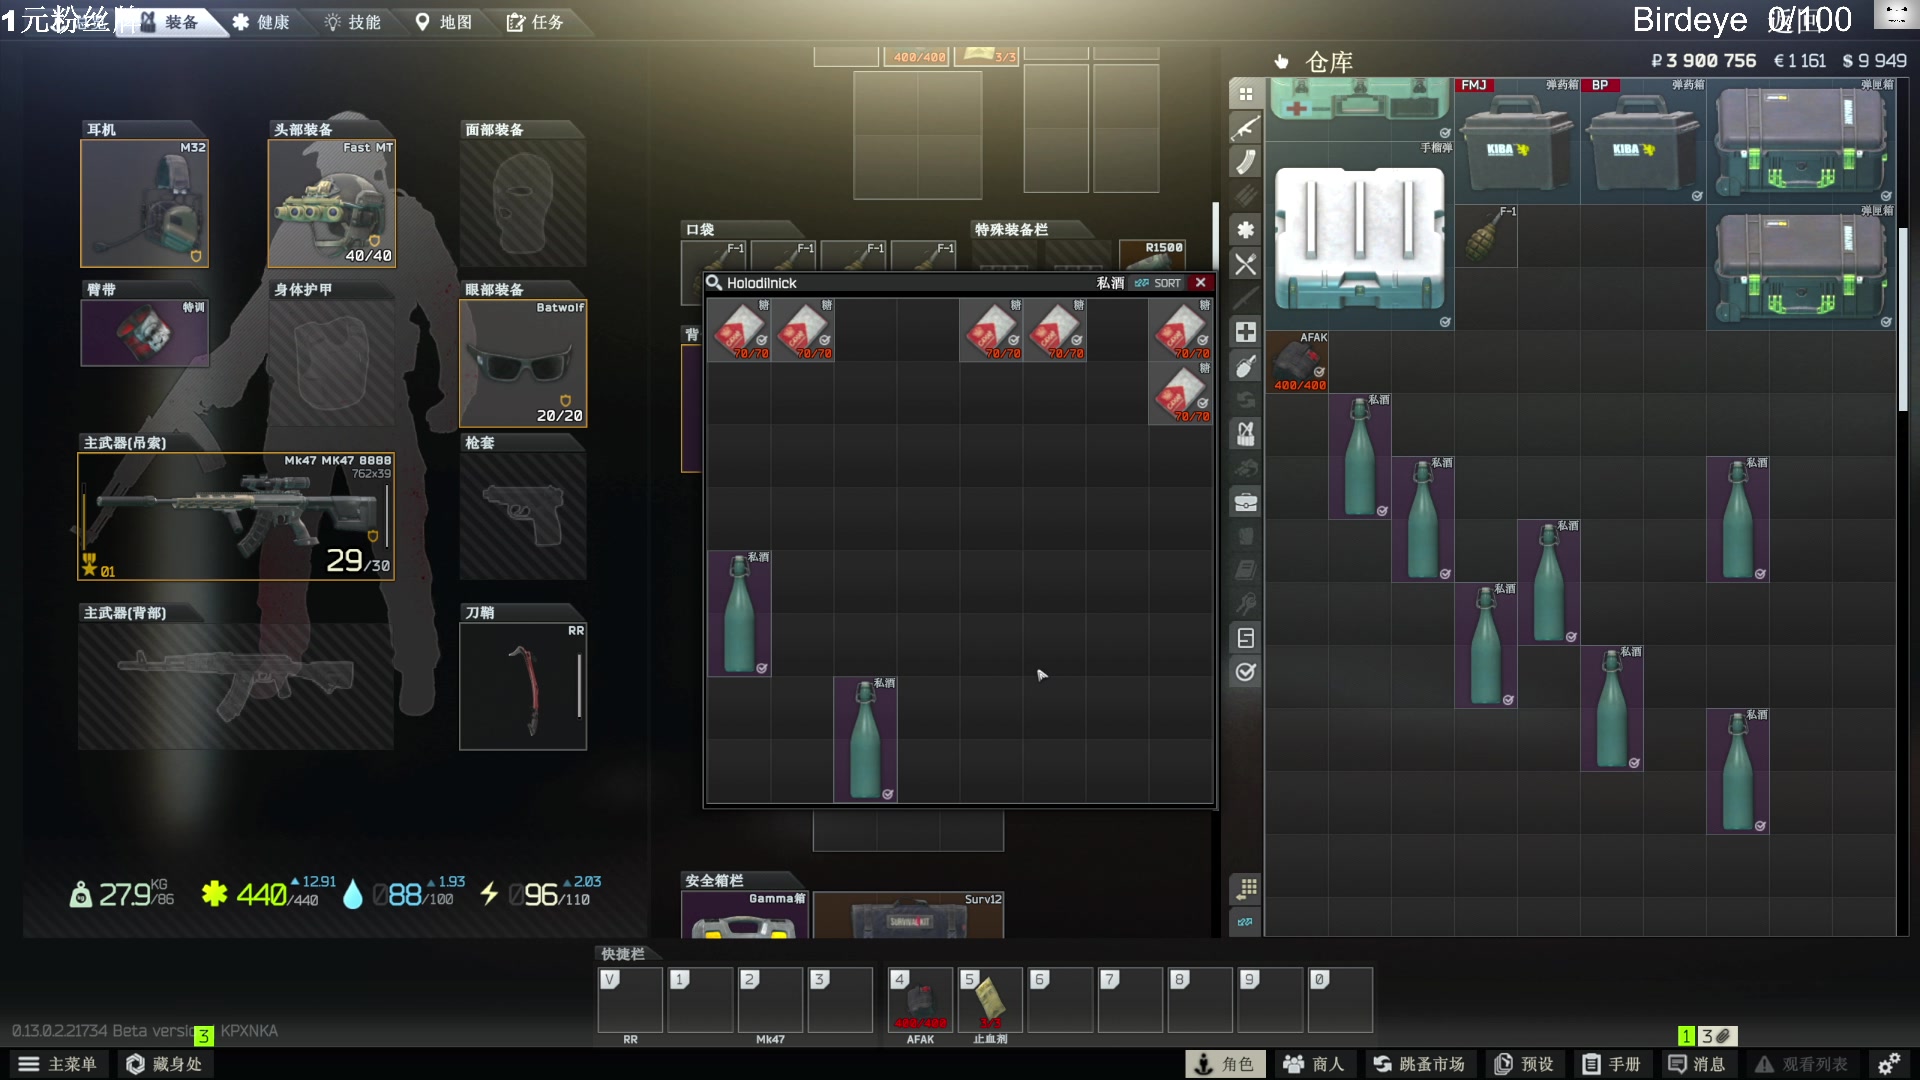Select the briefcase containers filter icon

pyautogui.click(x=1245, y=502)
